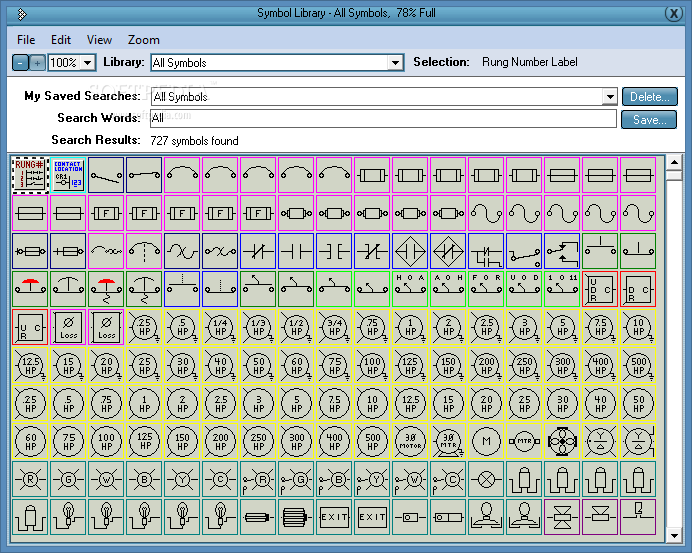Pick the U D R C relay box symbol

(600, 289)
